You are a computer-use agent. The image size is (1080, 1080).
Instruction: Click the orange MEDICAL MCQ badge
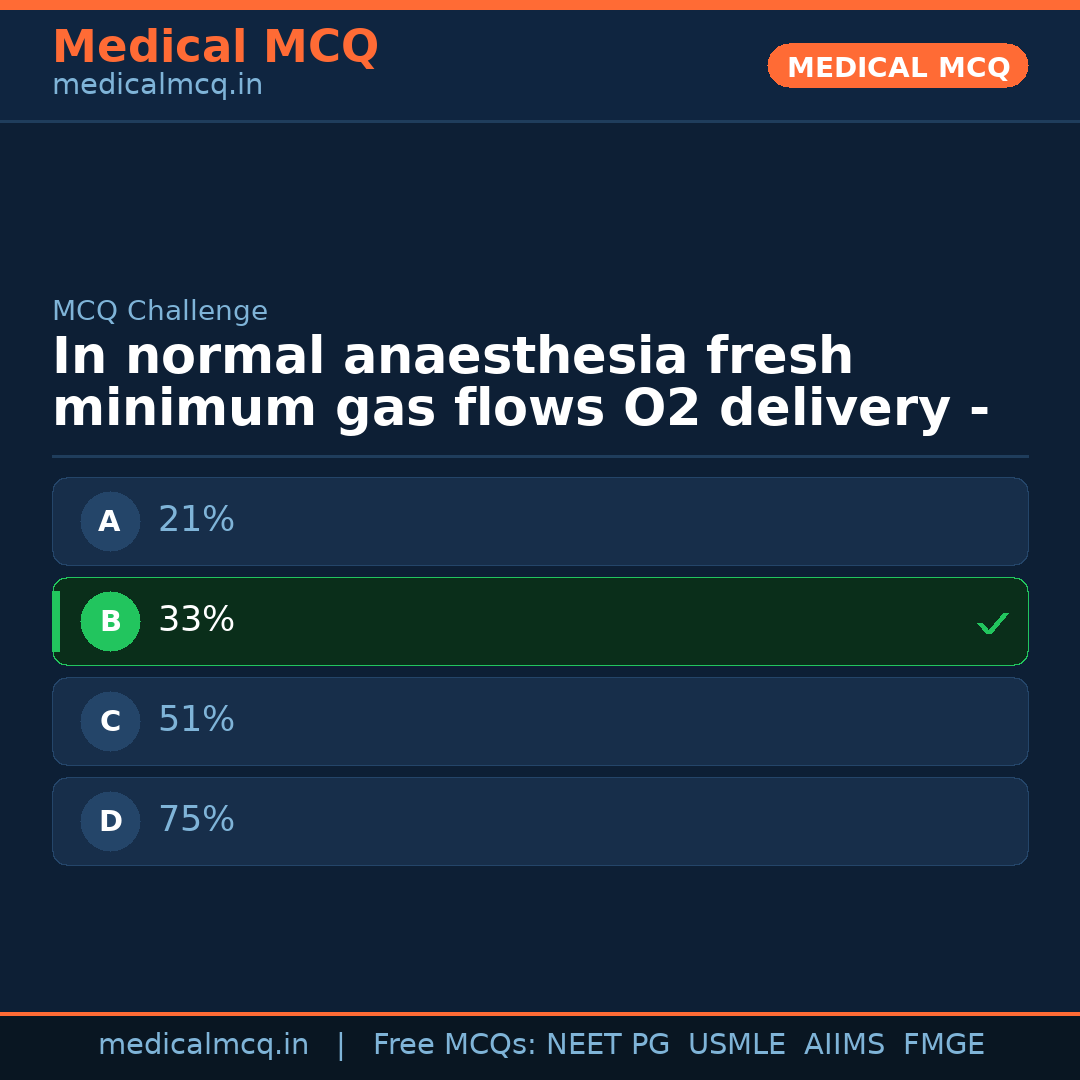897,67
